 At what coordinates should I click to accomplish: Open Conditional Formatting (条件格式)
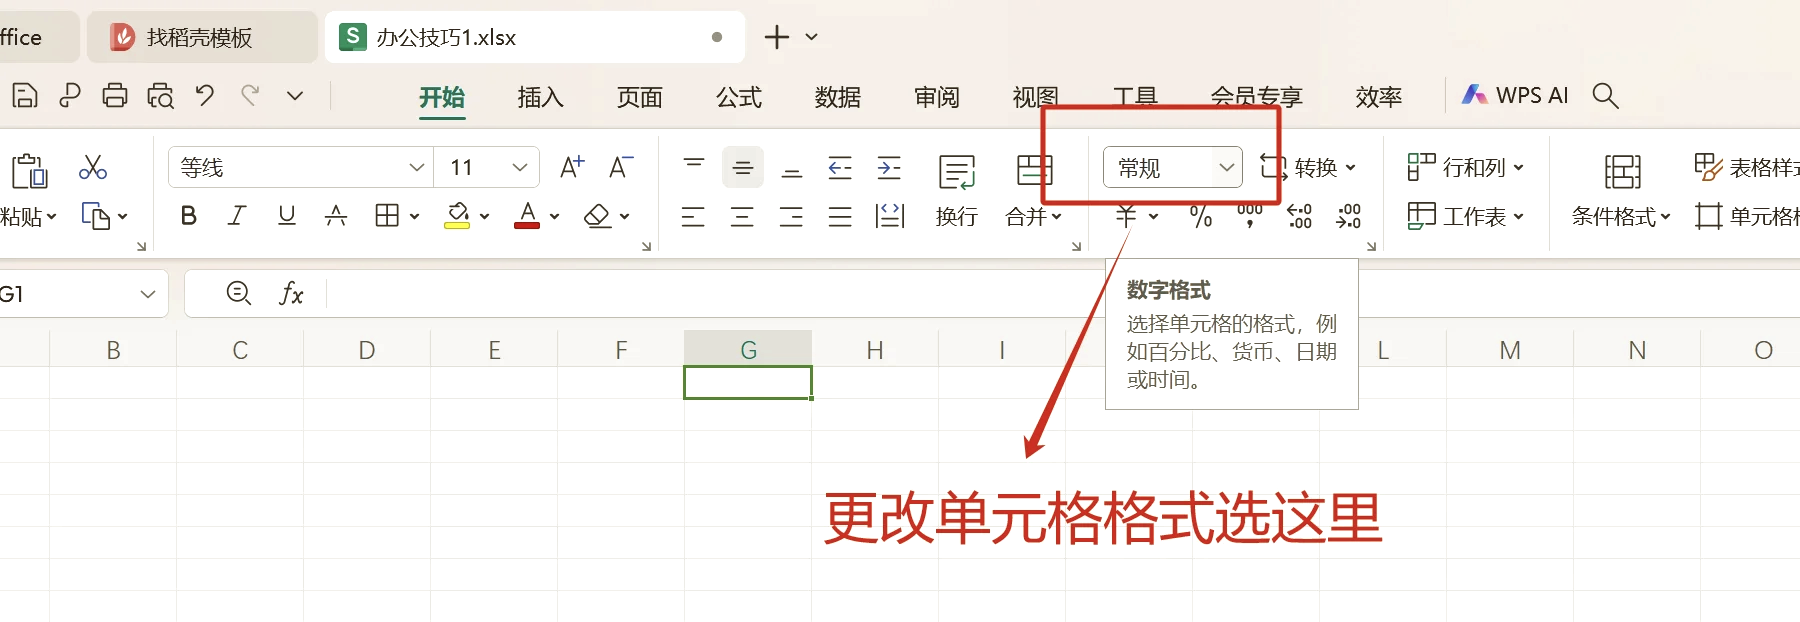1621,191
